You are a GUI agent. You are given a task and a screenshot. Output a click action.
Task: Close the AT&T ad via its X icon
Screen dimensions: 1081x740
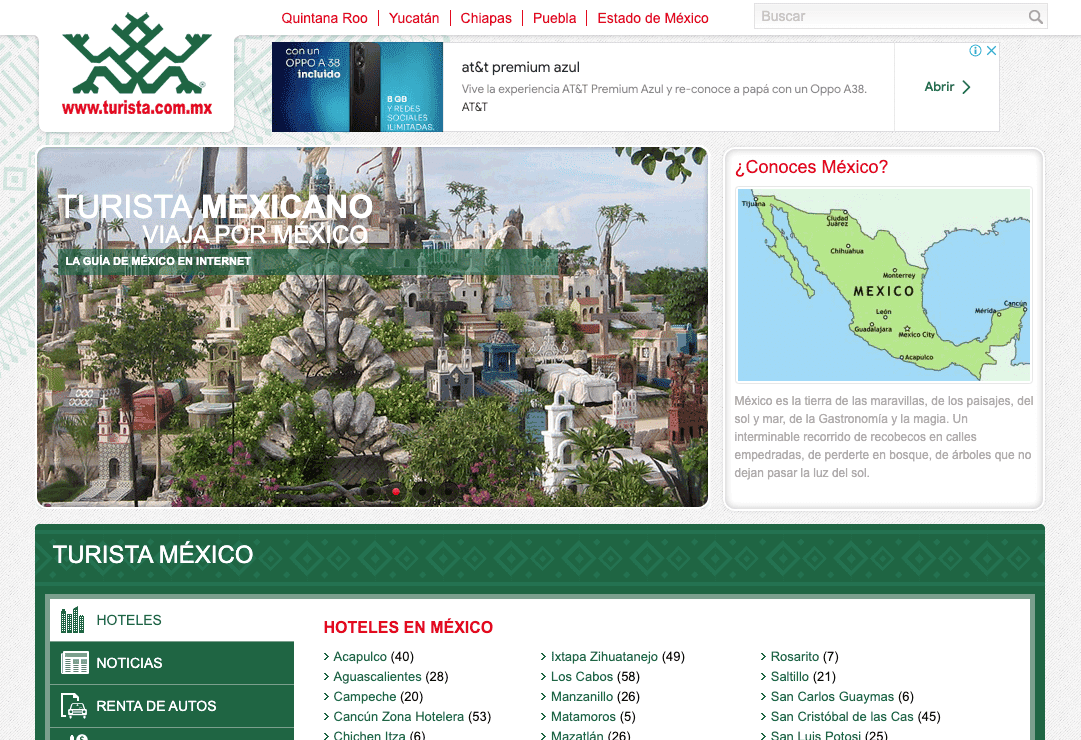[991, 50]
